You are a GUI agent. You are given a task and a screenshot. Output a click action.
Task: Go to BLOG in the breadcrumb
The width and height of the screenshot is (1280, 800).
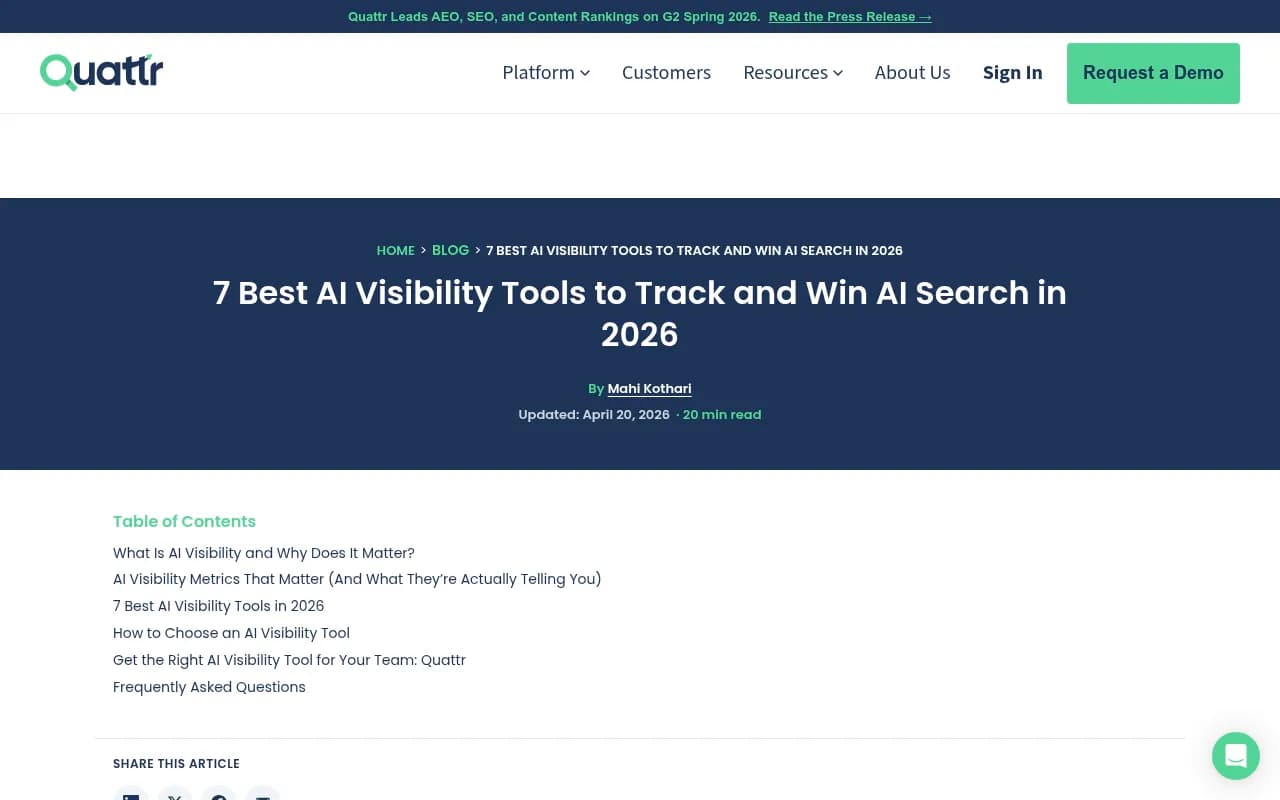click(450, 250)
